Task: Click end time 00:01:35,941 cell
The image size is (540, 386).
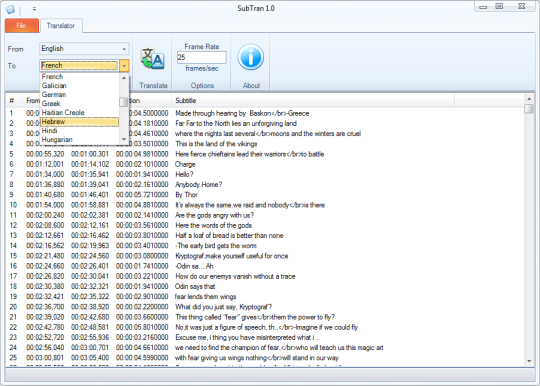Action: click(x=90, y=174)
